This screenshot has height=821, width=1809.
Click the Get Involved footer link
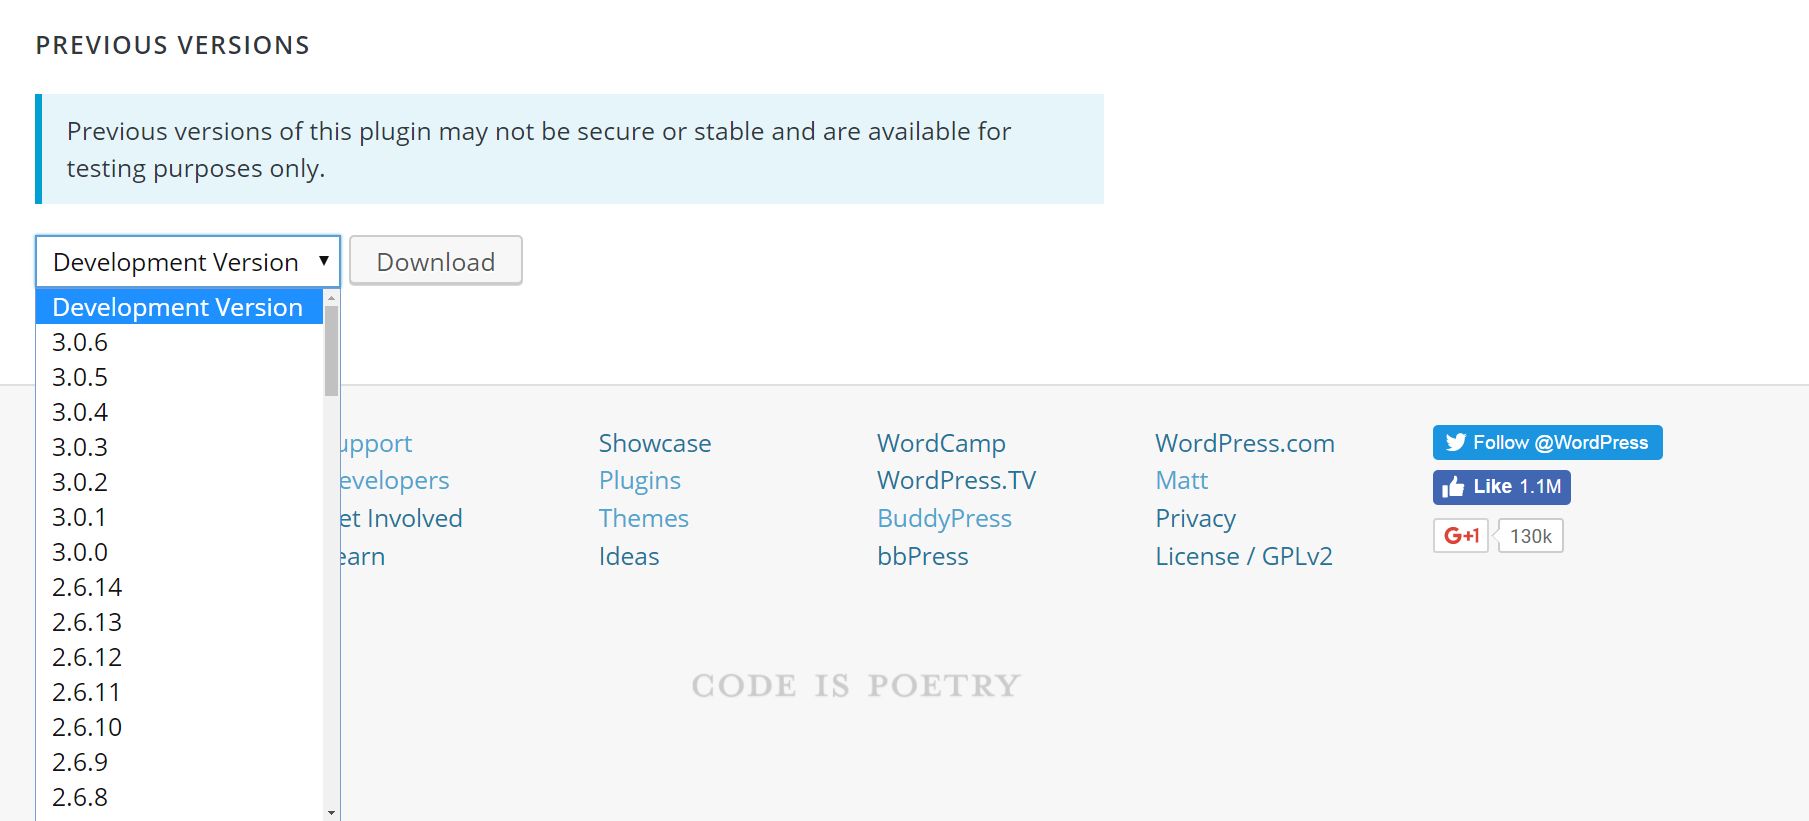coord(401,518)
